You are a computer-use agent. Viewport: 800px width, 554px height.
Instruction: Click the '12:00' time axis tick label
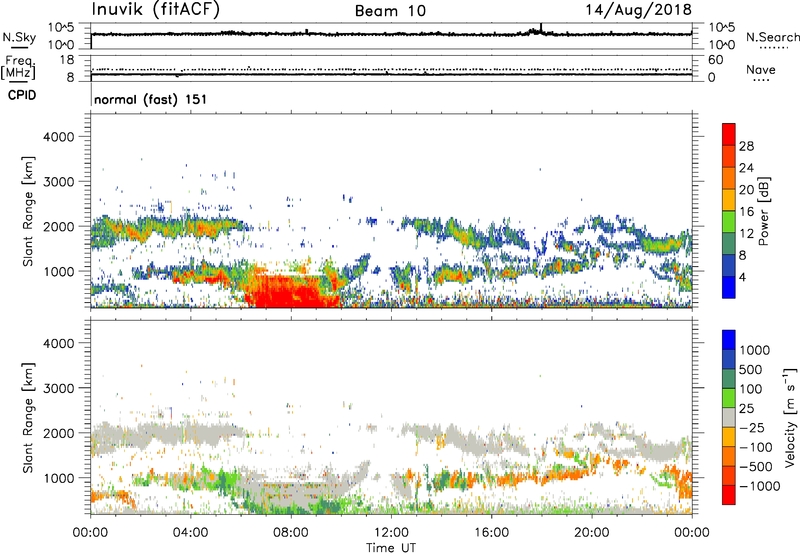click(391, 533)
